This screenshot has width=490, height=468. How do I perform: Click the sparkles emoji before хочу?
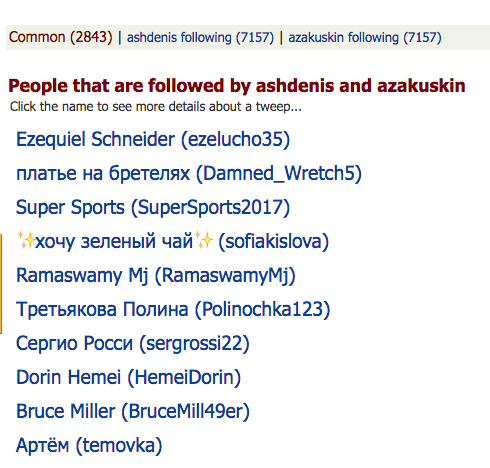pos(26,240)
